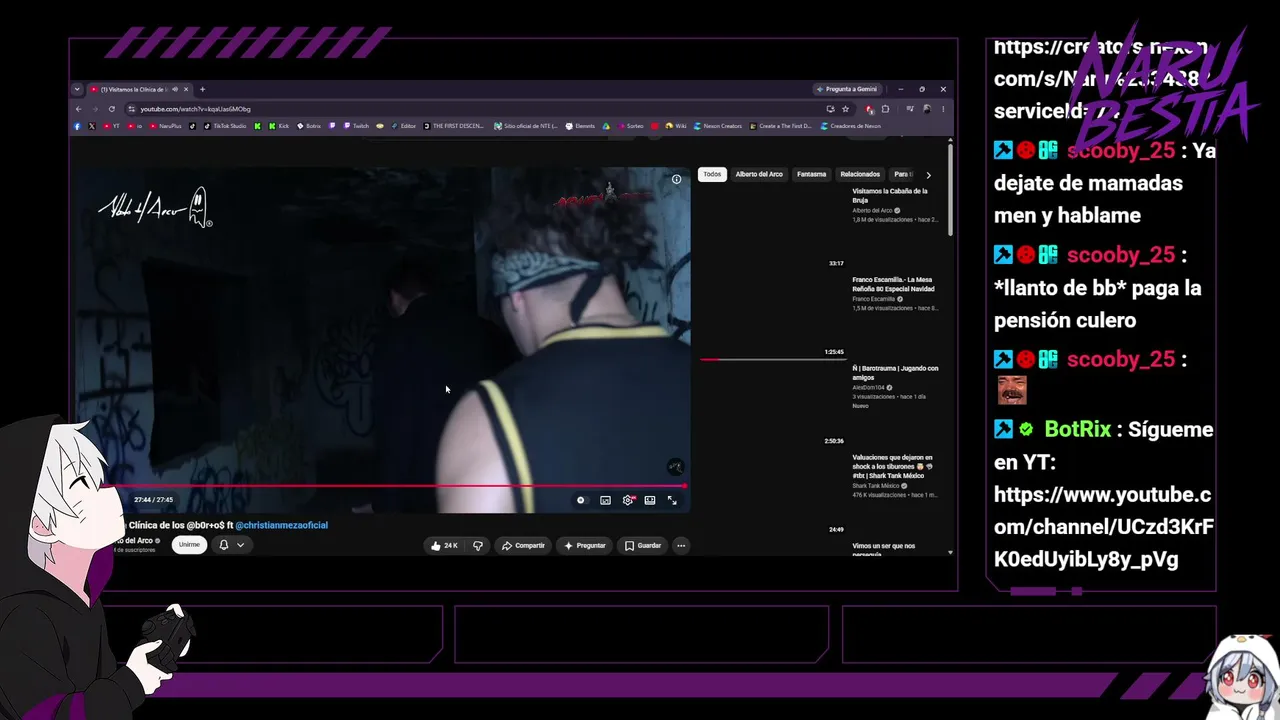Image resolution: width=1280 pixels, height=720 pixels.
Task: Open the Botrix bookmark
Action: point(309,126)
